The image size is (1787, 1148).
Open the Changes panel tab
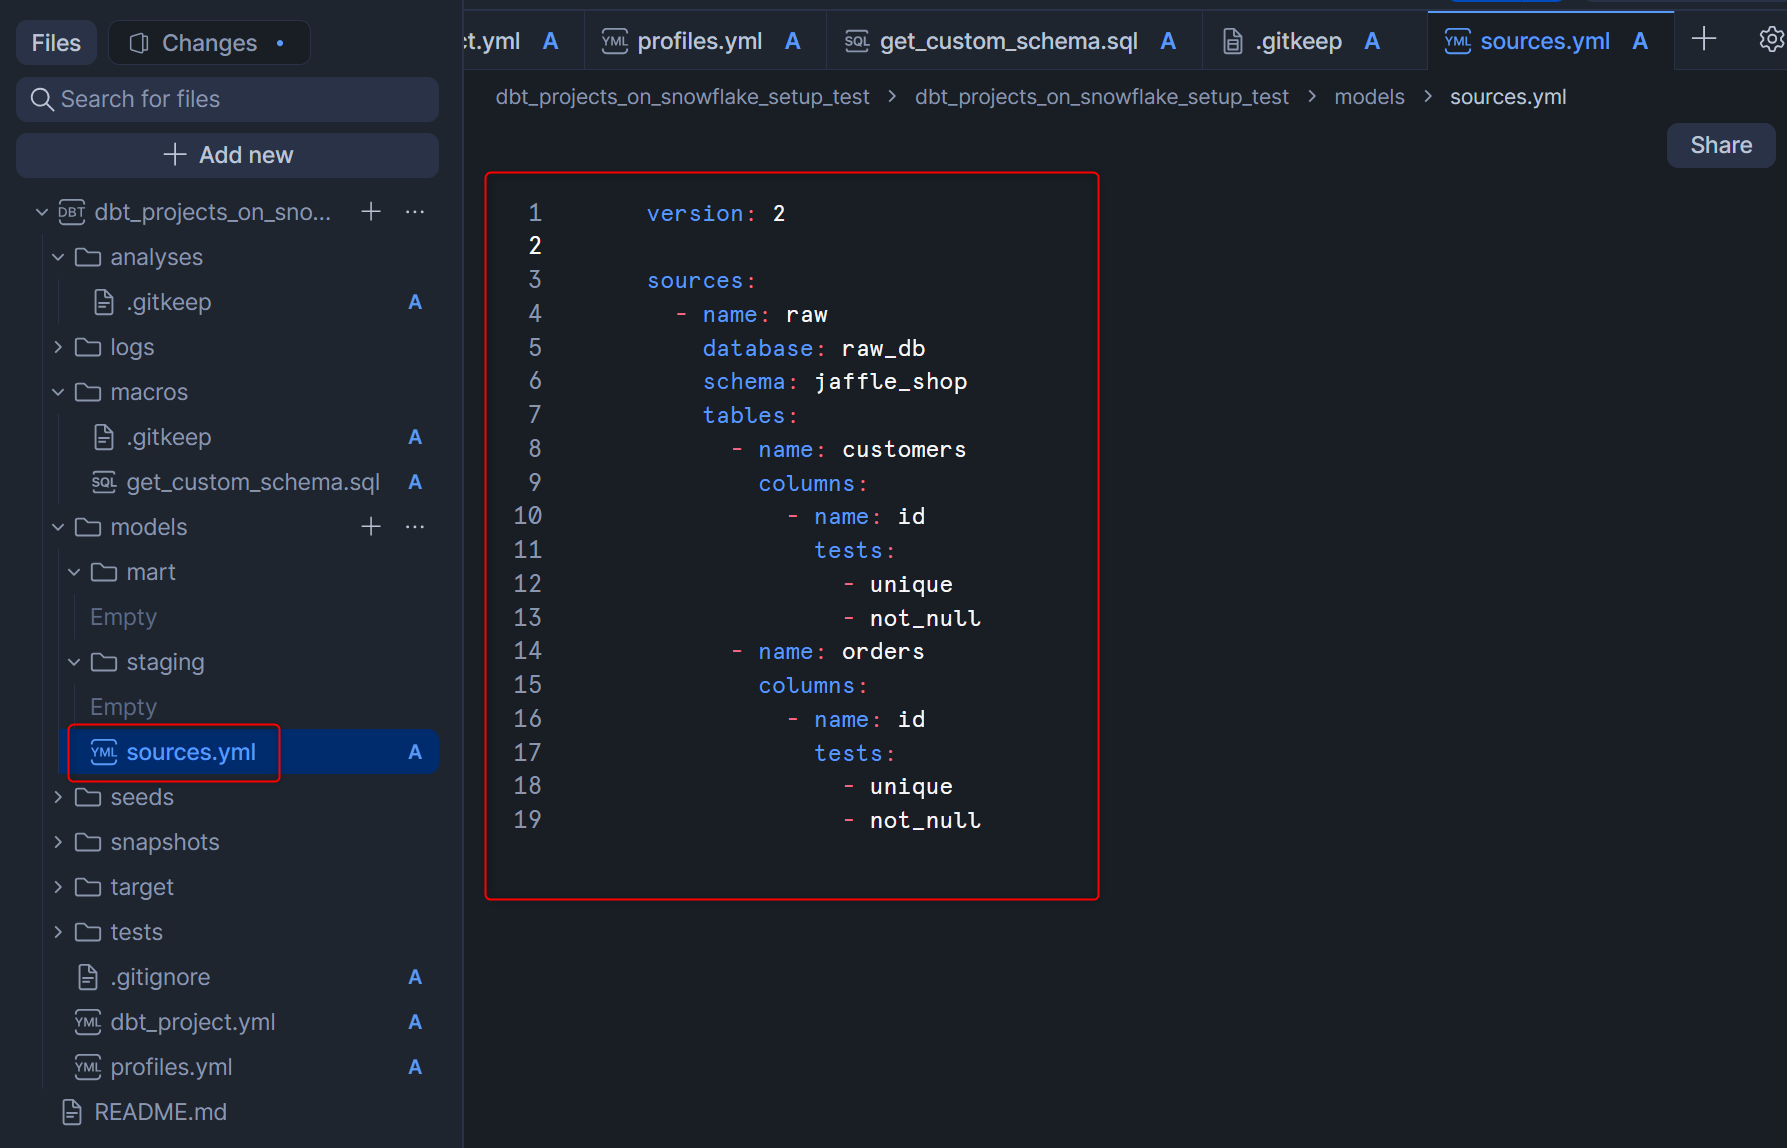(209, 43)
